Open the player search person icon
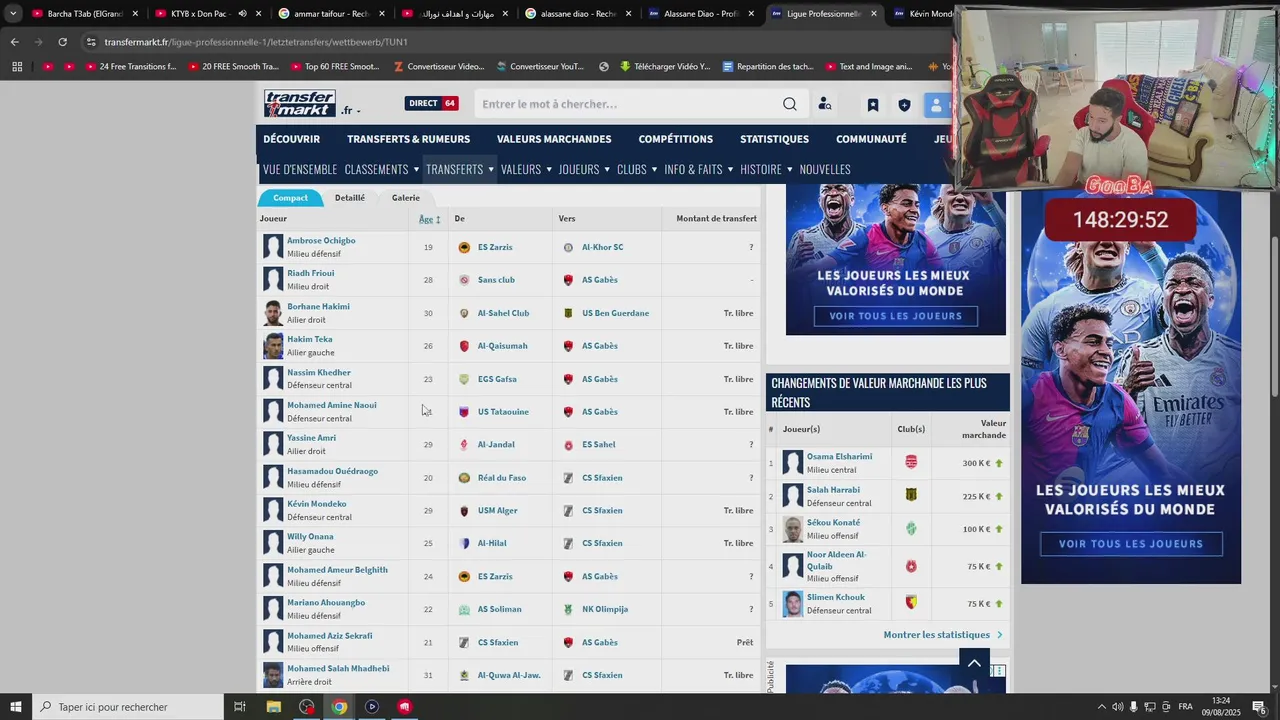 pos(825,104)
